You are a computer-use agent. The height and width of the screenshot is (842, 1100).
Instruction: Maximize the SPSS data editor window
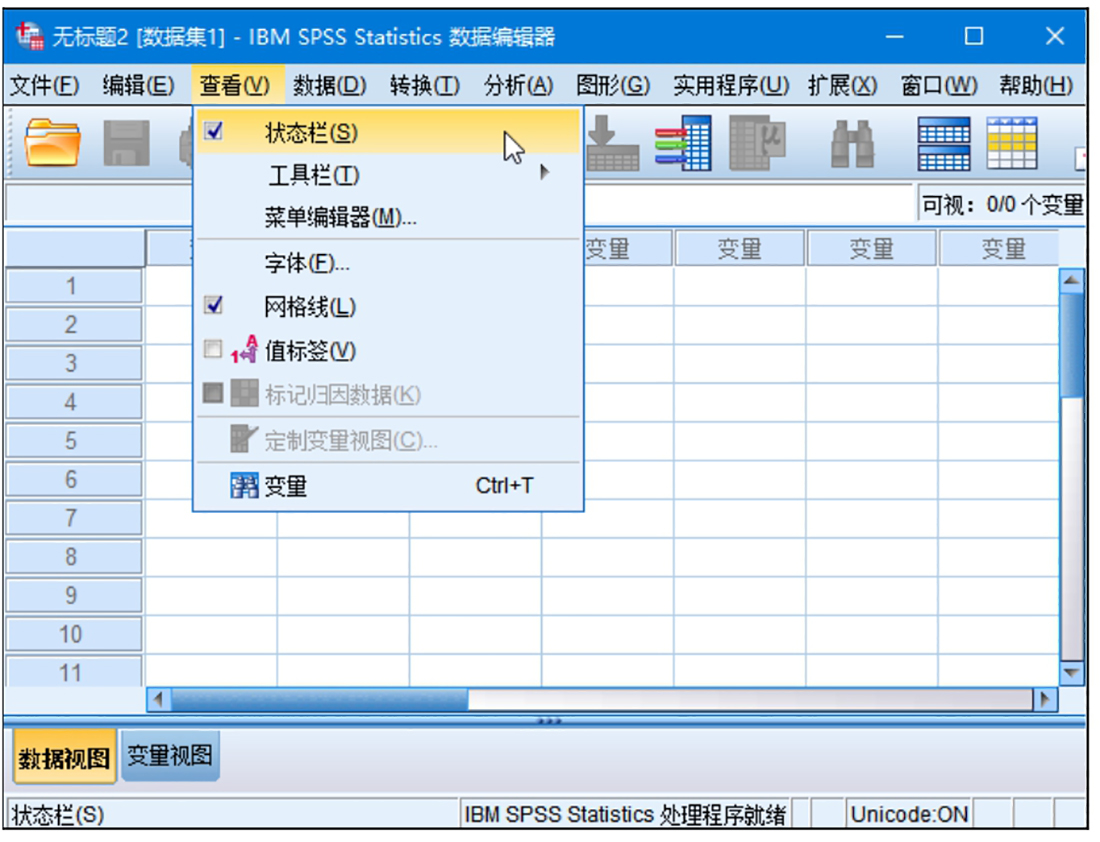(x=974, y=36)
